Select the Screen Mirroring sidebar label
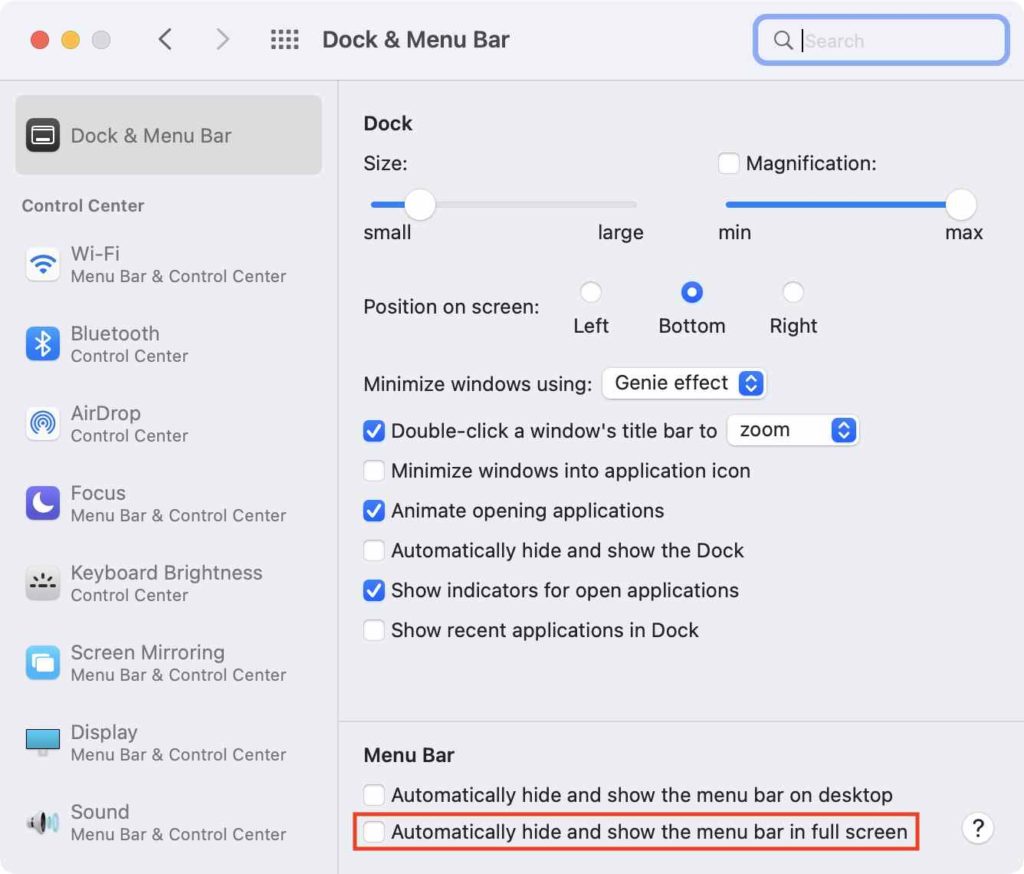Image resolution: width=1024 pixels, height=874 pixels. (148, 652)
